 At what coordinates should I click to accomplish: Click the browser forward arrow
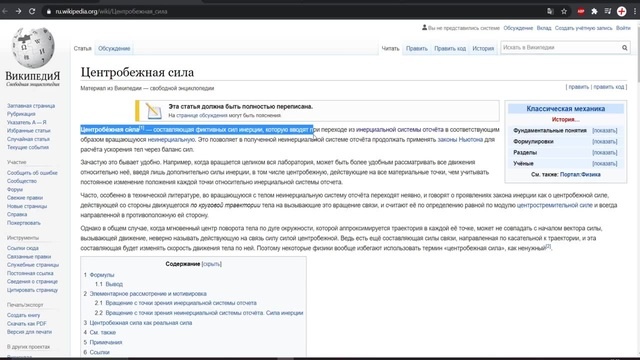point(18,11)
